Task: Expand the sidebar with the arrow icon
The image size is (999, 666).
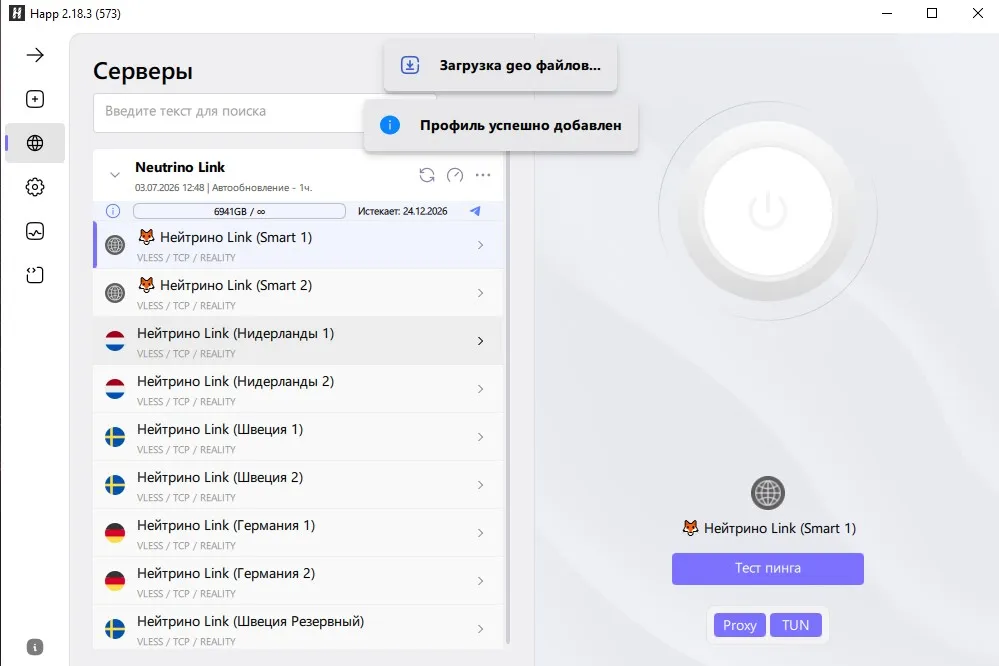Action: click(x=35, y=55)
